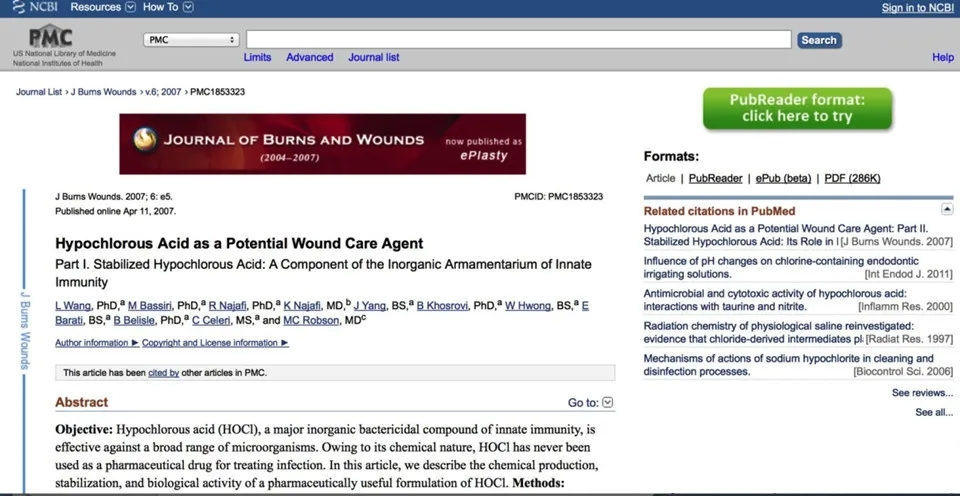Open the How To dropdown menu
Image resolution: width=960 pixels, height=496 pixels.
tap(167, 8)
